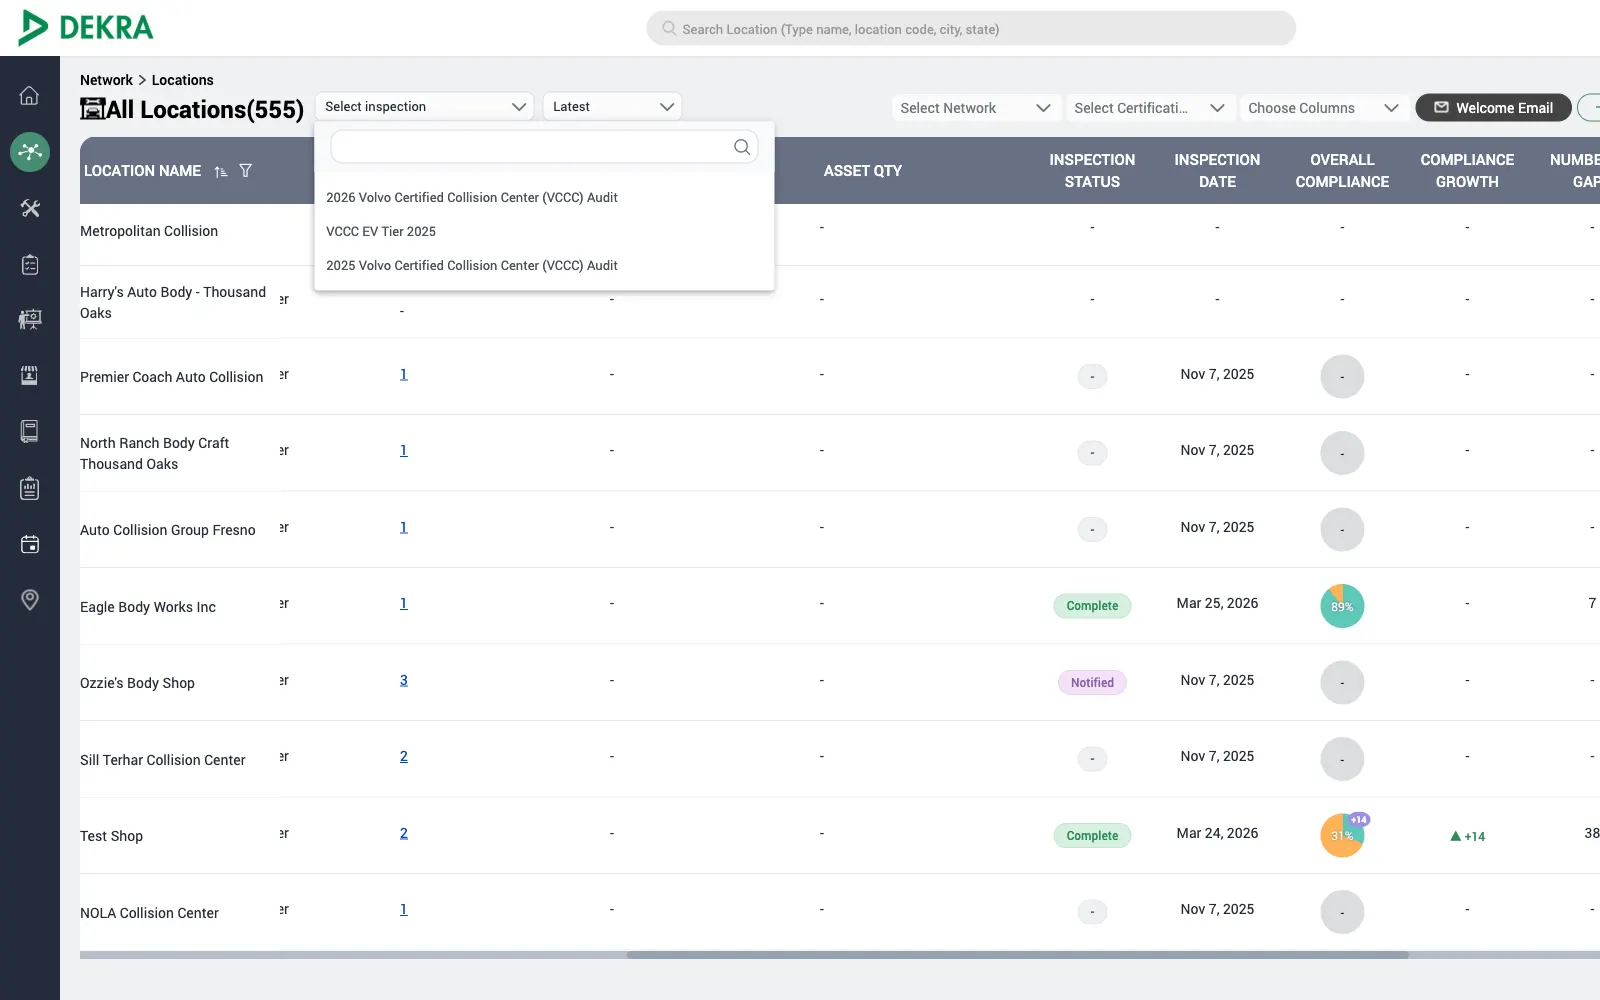Open the calendar sidebar icon
The width and height of the screenshot is (1600, 1000).
click(x=30, y=544)
